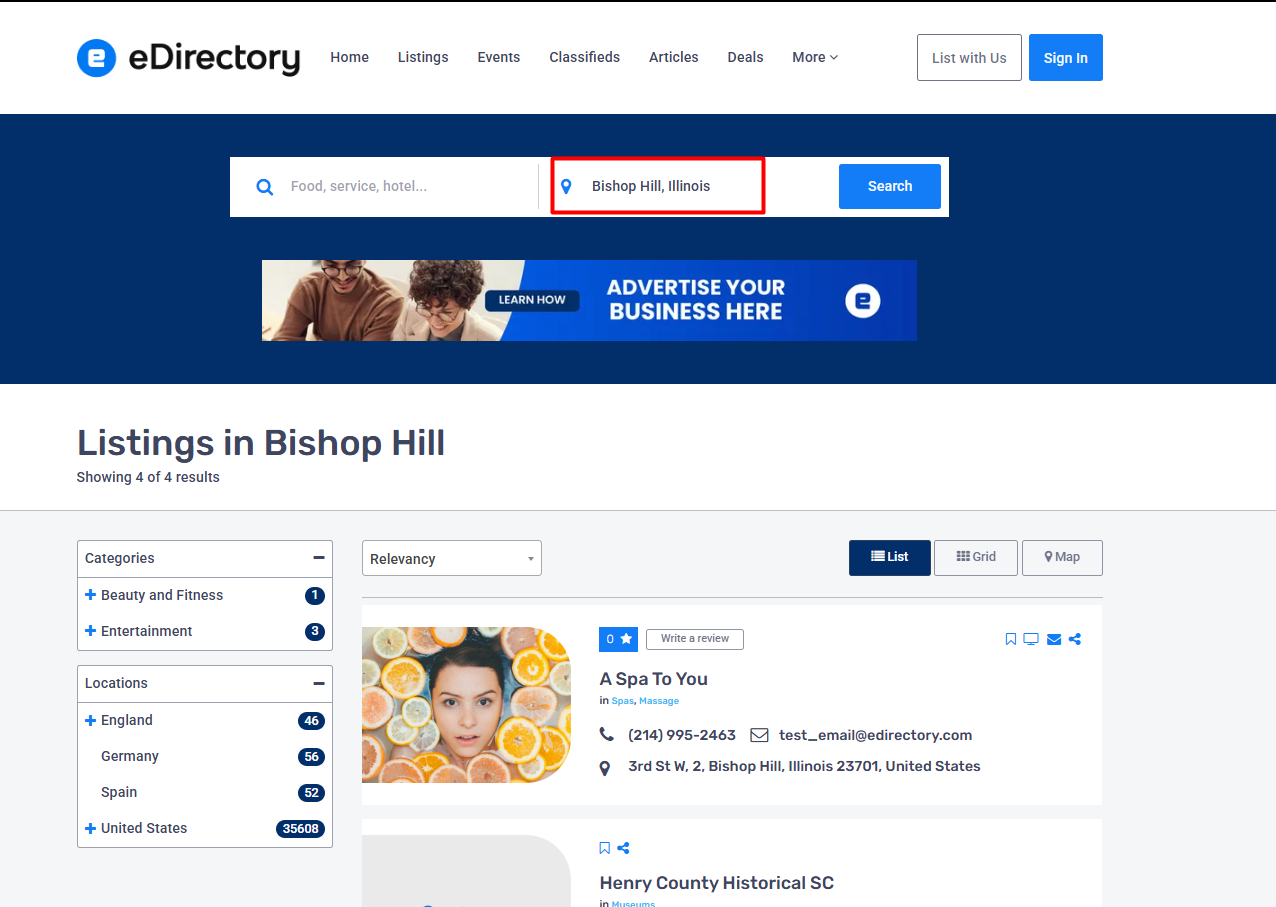Viewport: 1276px width, 907px height.
Task: Click the location pin icon in search bar
Action: click(x=566, y=187)
